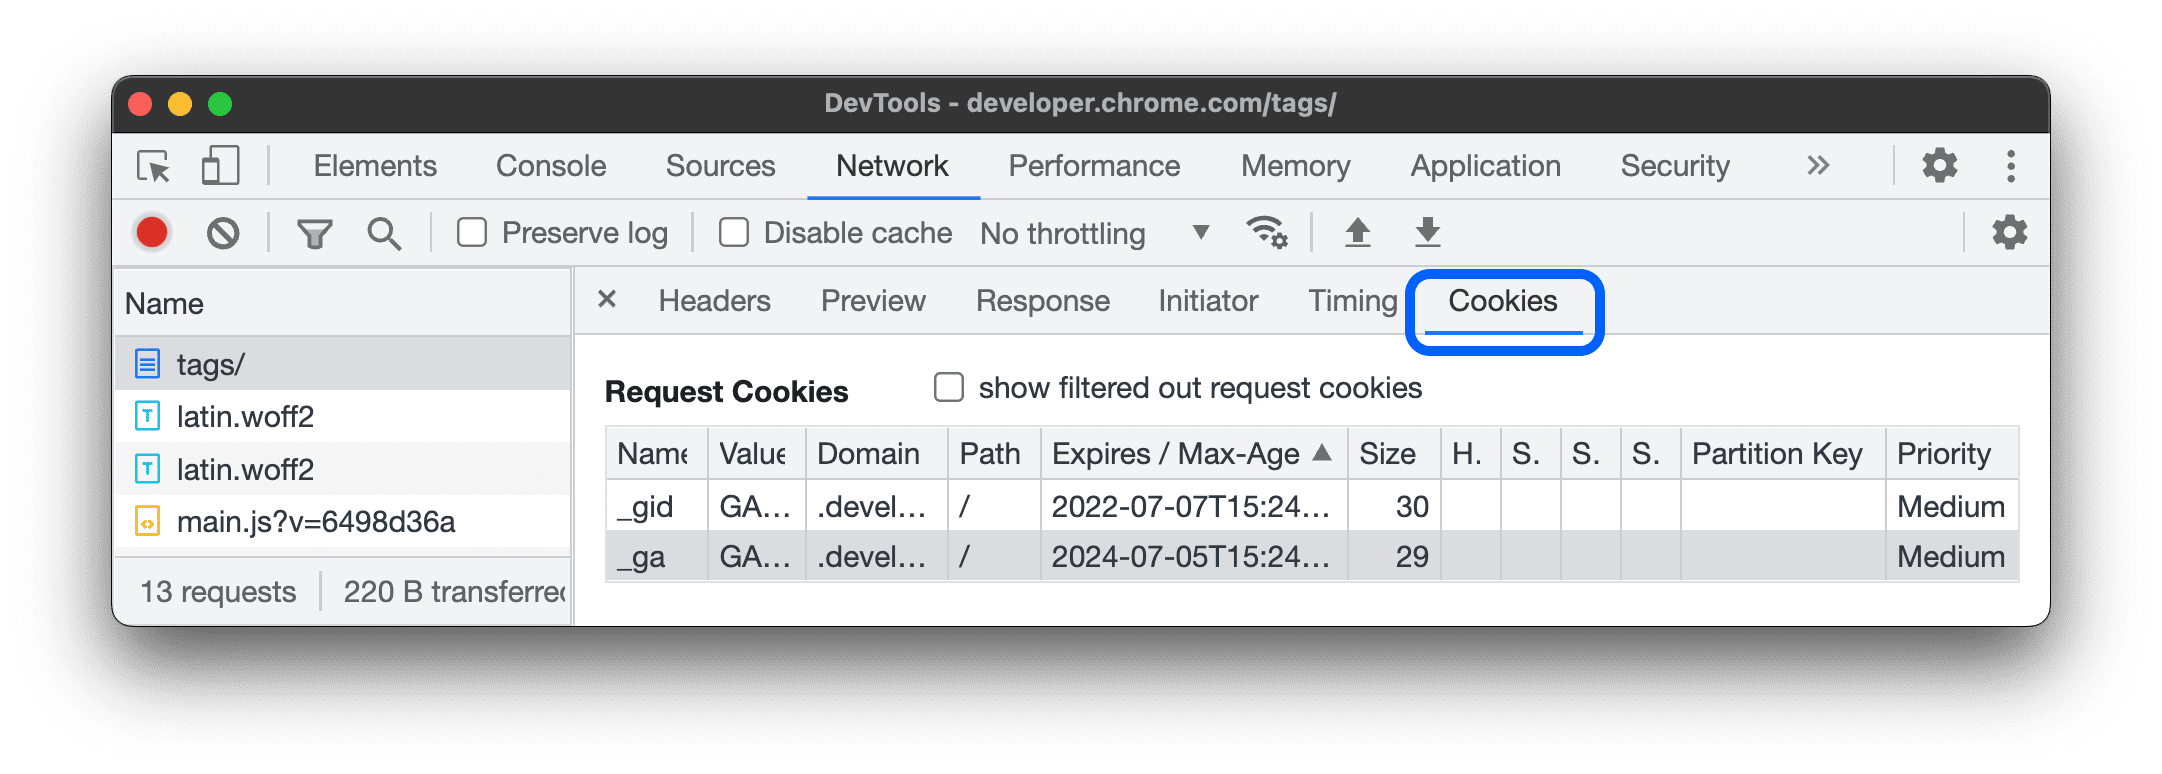
Task: Select the main.js request in the list
Action: [316, 521]
